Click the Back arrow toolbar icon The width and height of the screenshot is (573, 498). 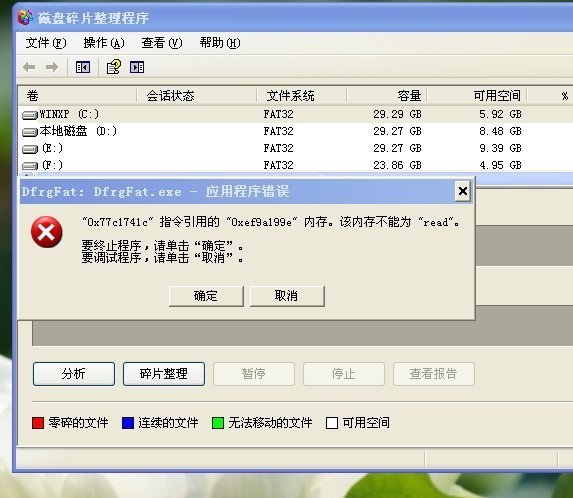pos(29,67)
